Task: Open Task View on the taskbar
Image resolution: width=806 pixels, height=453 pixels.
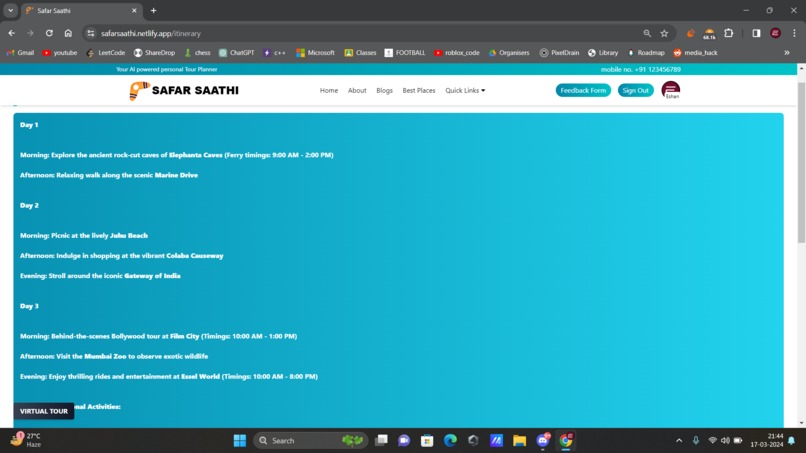Action: click(381, 441)
